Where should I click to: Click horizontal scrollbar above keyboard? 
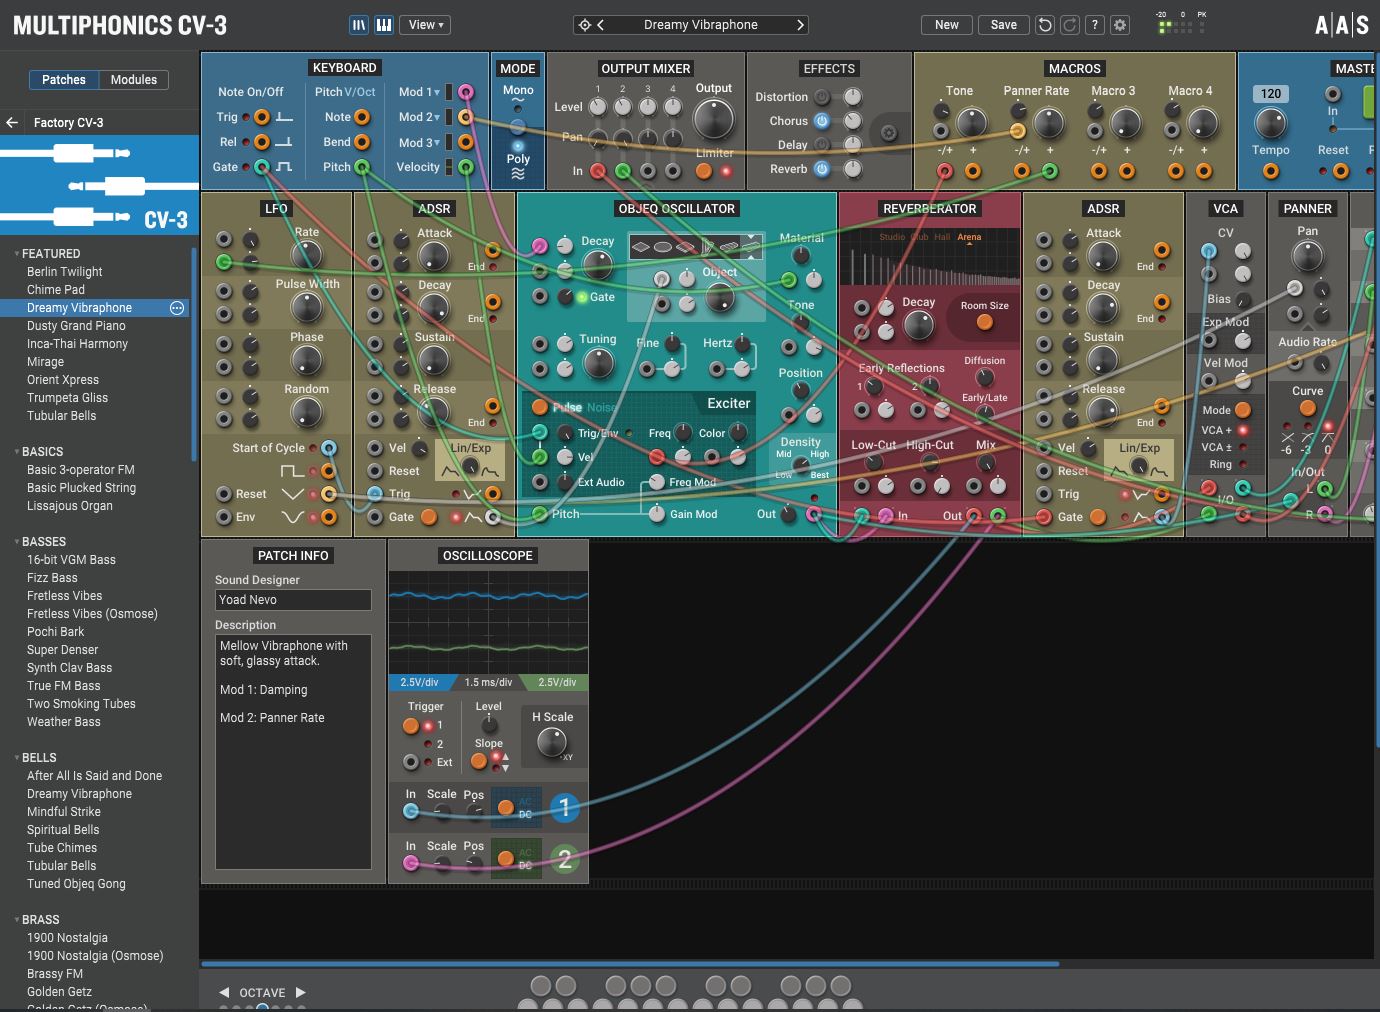click(x=630, y=964)
